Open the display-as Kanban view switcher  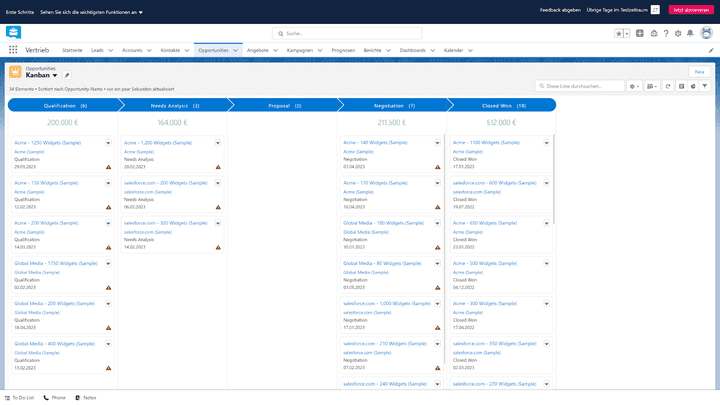[652, 86]
